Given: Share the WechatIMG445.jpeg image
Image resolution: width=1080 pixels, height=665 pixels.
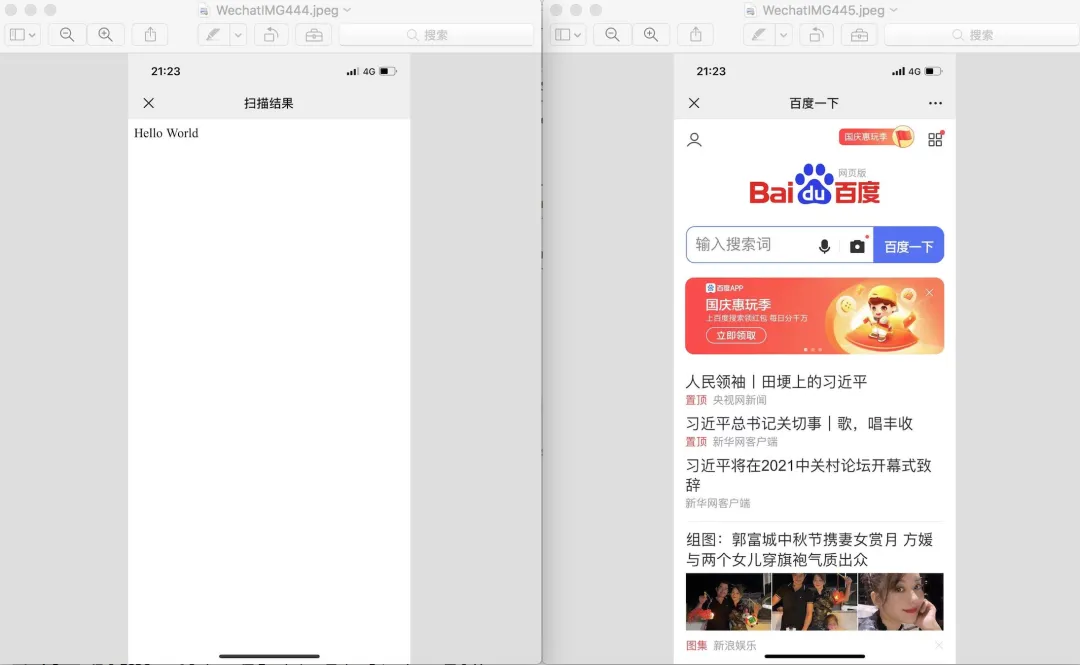Looking at the screenshot, I should (696, 34).
